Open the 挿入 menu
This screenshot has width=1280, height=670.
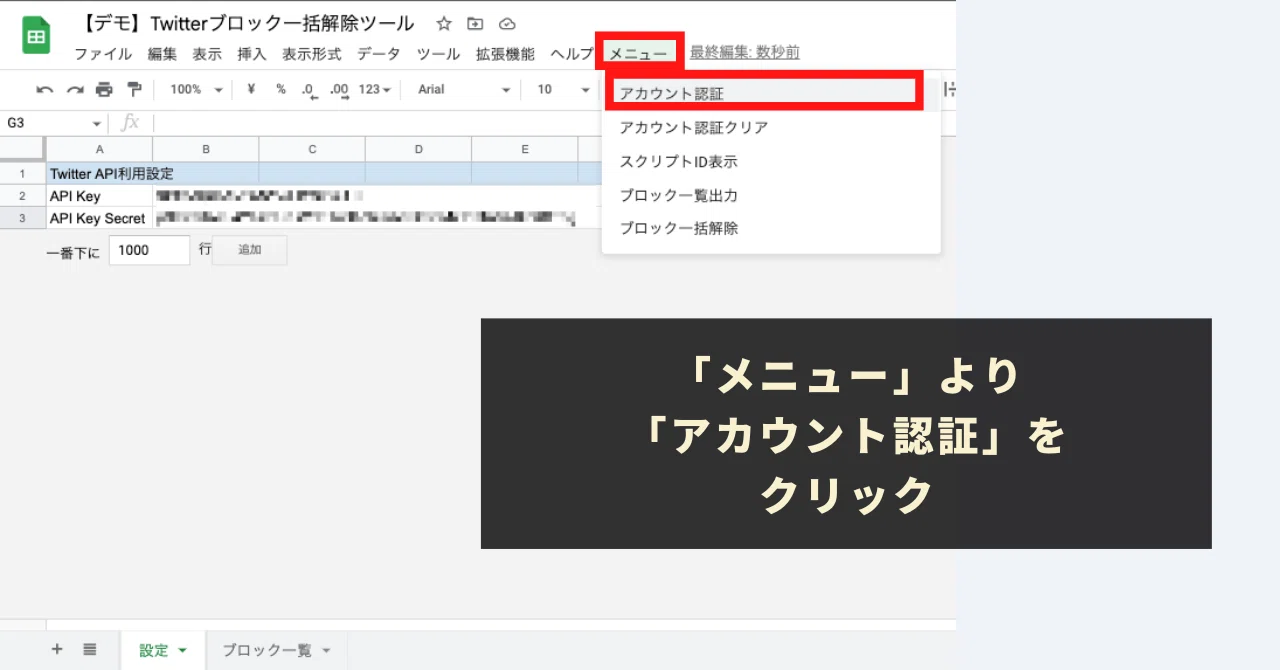252,54
